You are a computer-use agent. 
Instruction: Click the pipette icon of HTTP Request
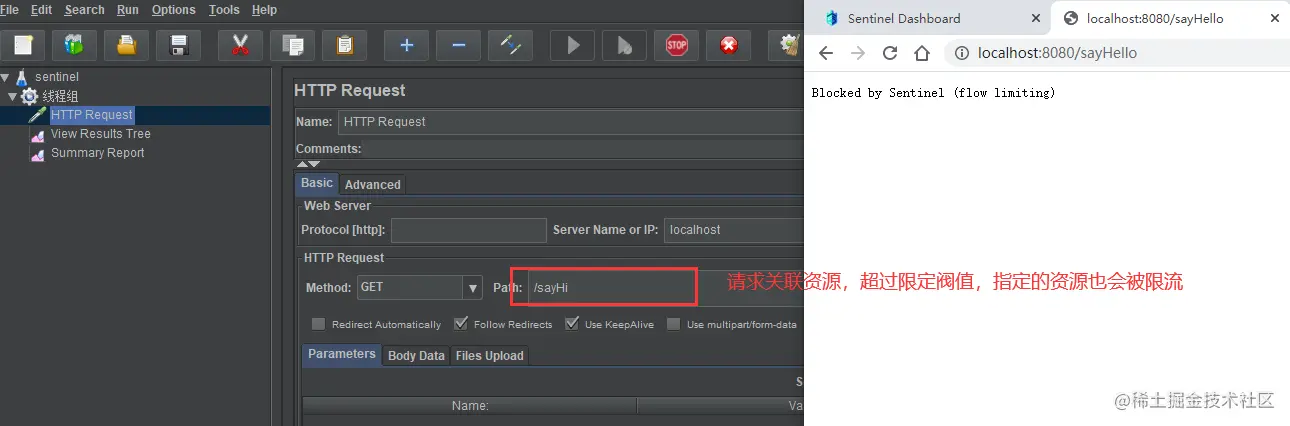[38, 115]
